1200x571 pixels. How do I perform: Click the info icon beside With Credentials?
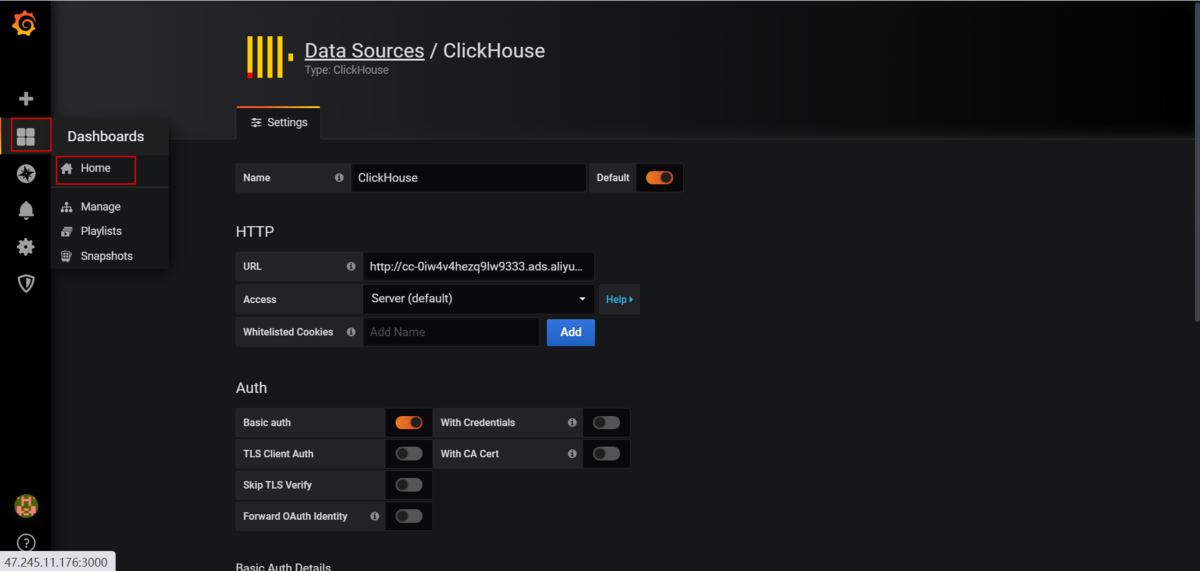(572, 423)
